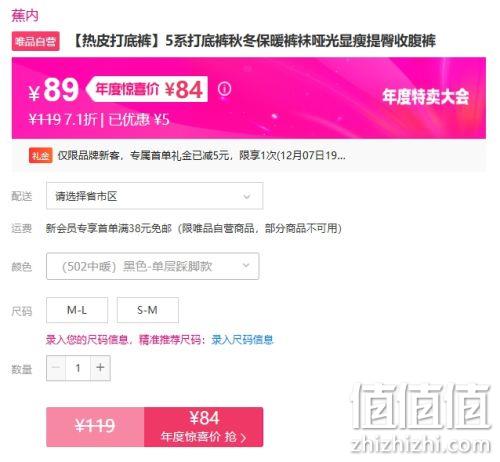The width and height of the screenshot is (500, 462).
Task: Click the chevron in the 请选择省市区 dropdown
Action: click(247, 196)
